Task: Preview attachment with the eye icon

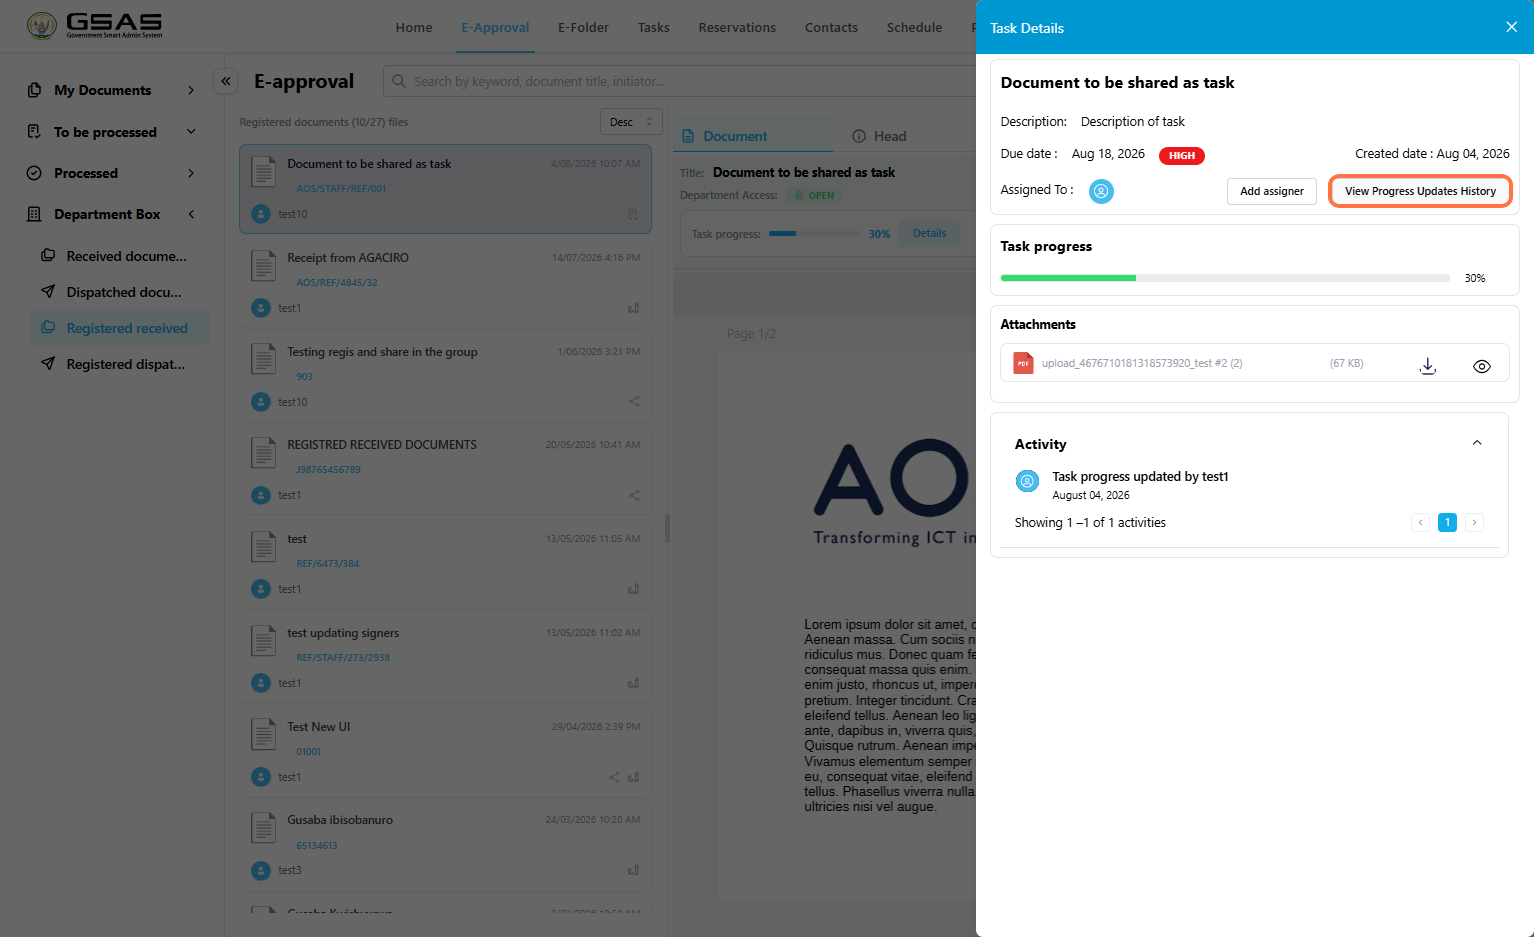Action: [1482, 366]
